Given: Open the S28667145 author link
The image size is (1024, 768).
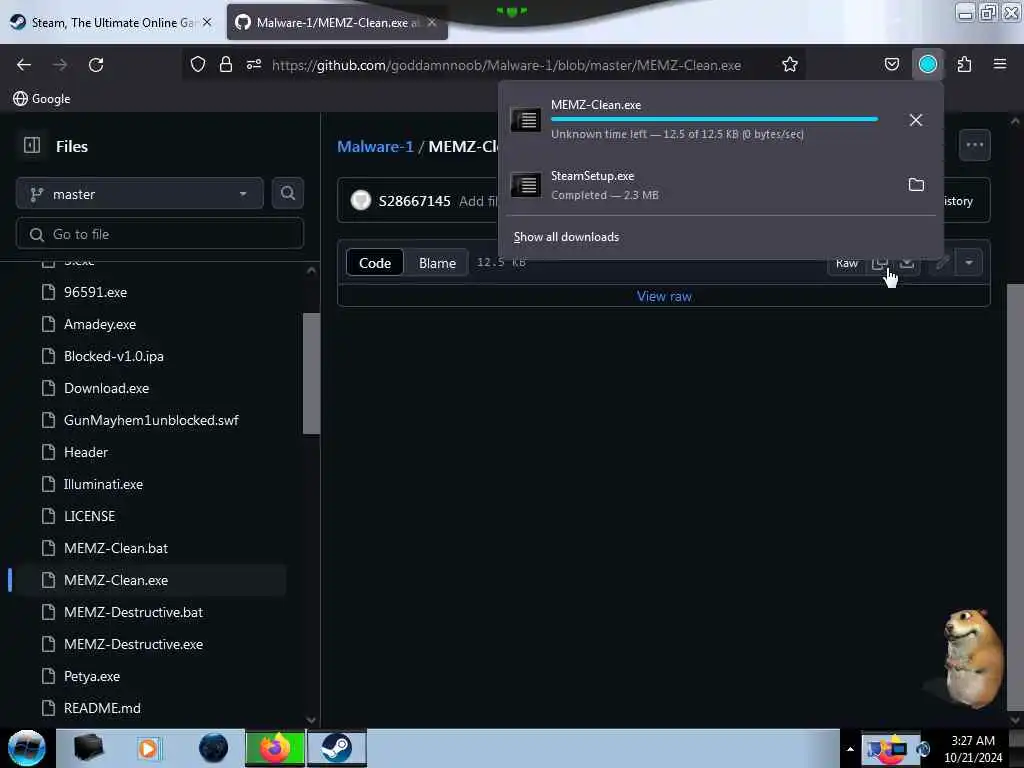Looking at the screenshot, I should coord(415,200).
